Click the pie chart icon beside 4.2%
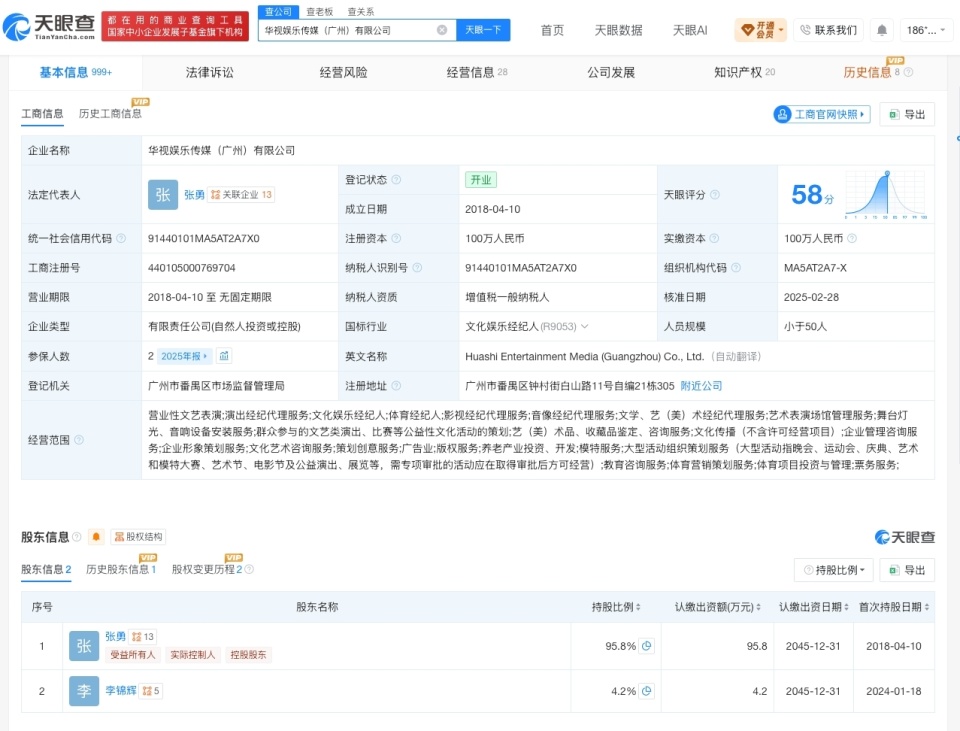Image resolution: width=960 pixels, height=731 pixels. tap(647, 691)
